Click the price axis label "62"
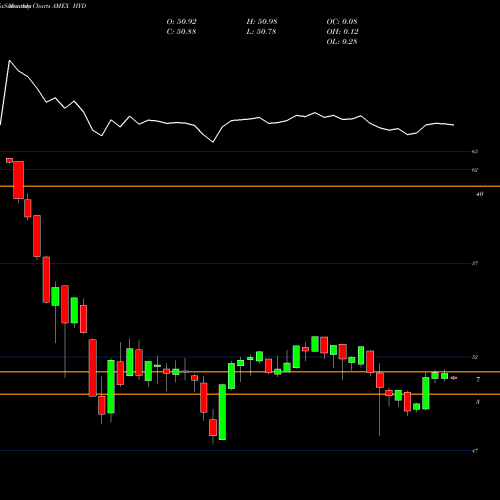Viewport: 500px width, 500px height. (475, 170)
